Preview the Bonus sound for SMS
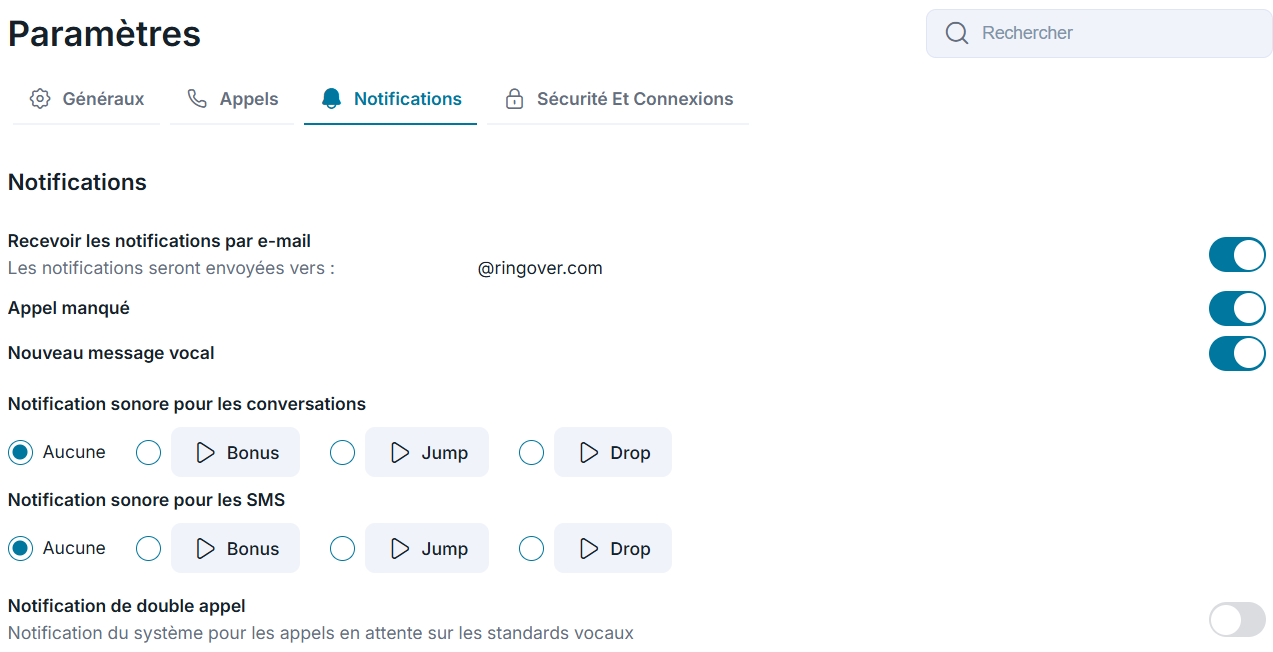 235,548
